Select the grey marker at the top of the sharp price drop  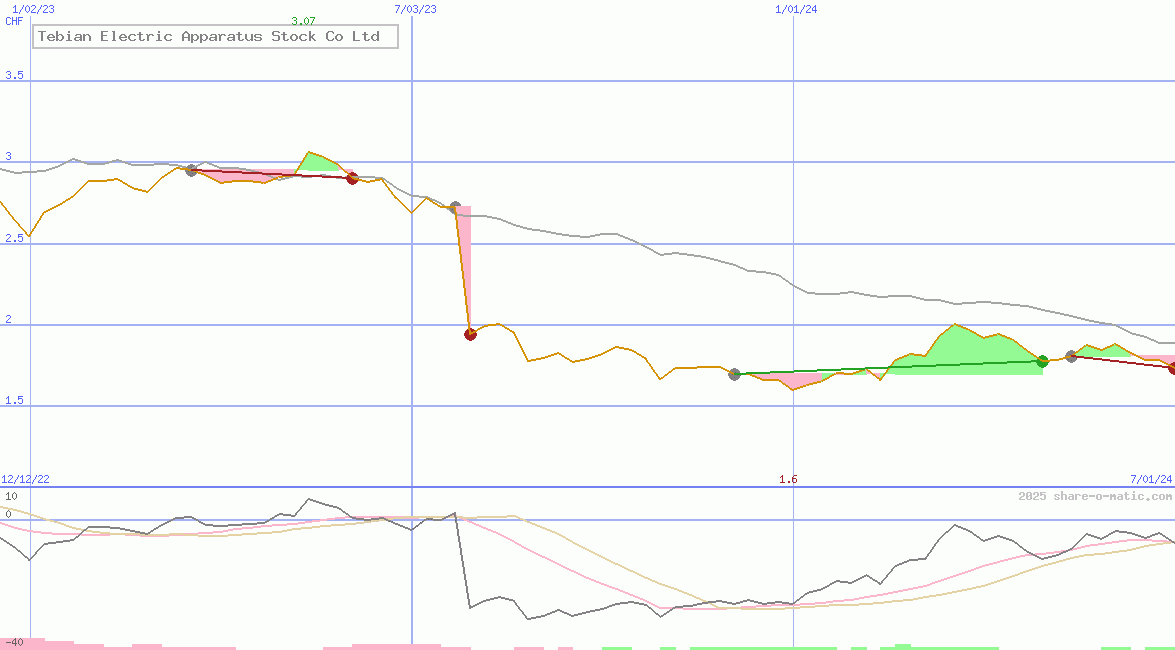coord(455,208)
